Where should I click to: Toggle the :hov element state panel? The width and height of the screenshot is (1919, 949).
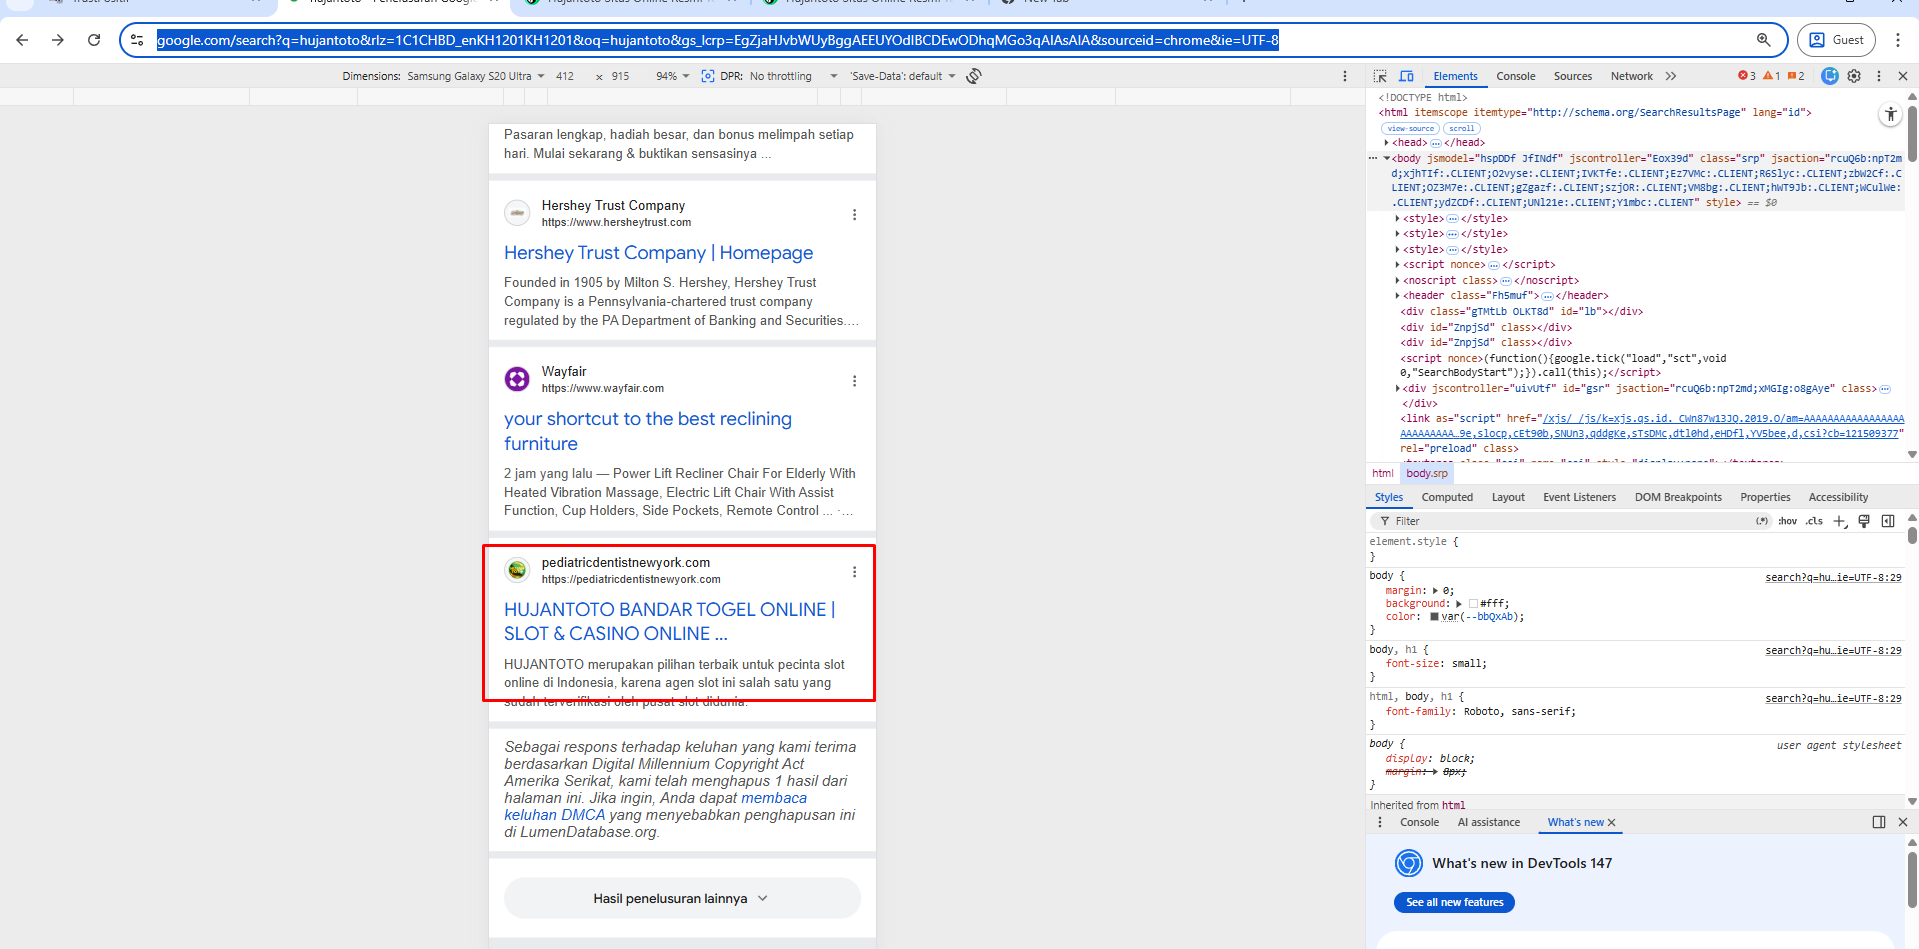tap(1787, 521)
